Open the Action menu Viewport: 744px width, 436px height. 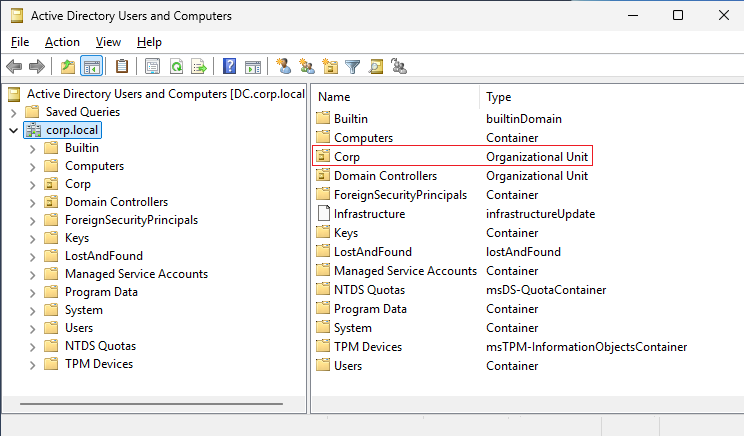[62, 42]
